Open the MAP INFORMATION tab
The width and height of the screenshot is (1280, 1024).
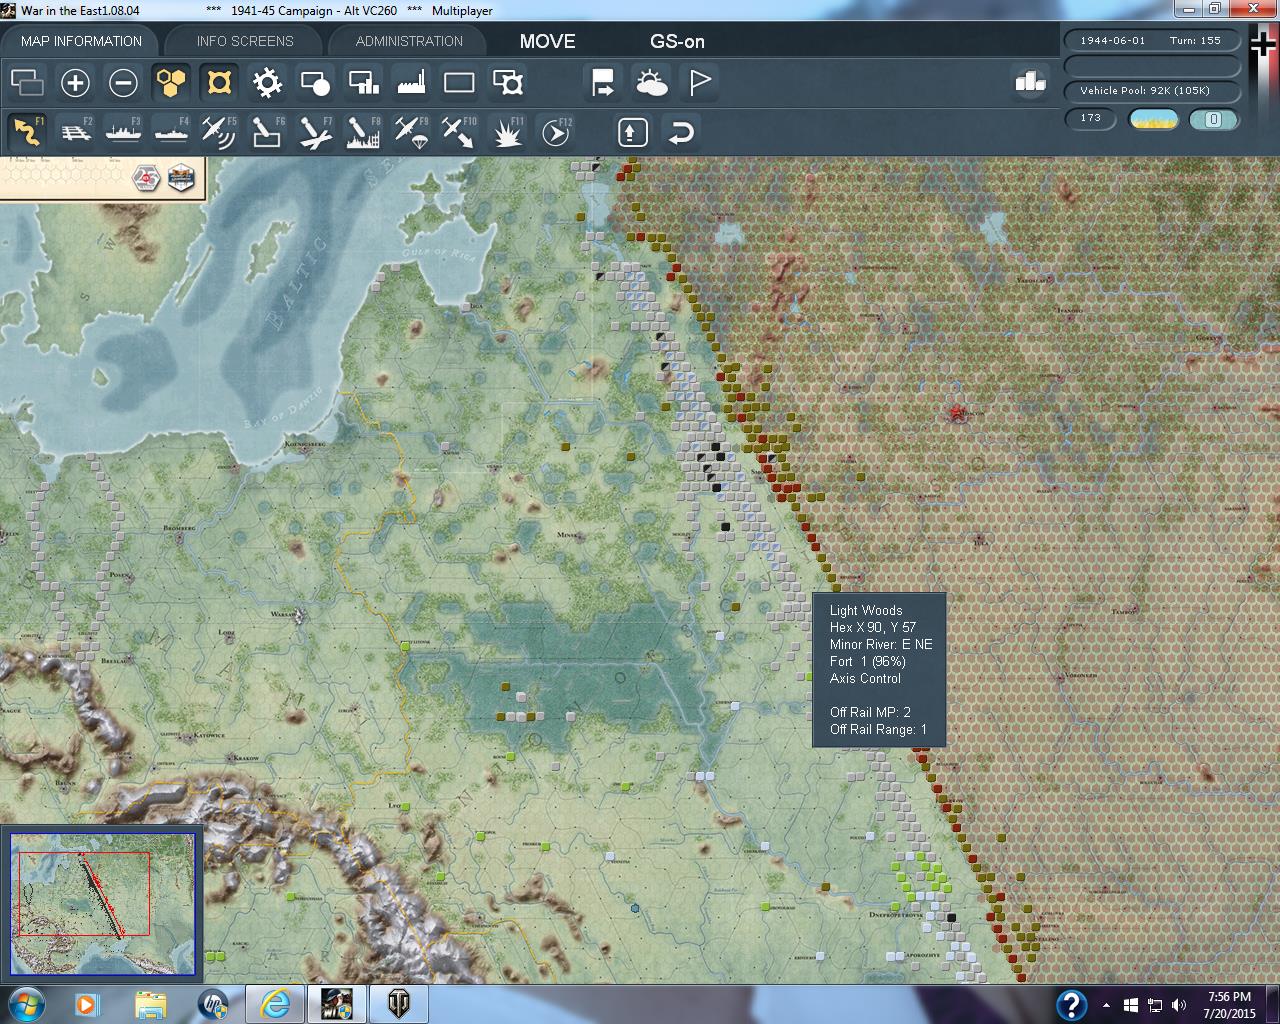coord(81,41)
